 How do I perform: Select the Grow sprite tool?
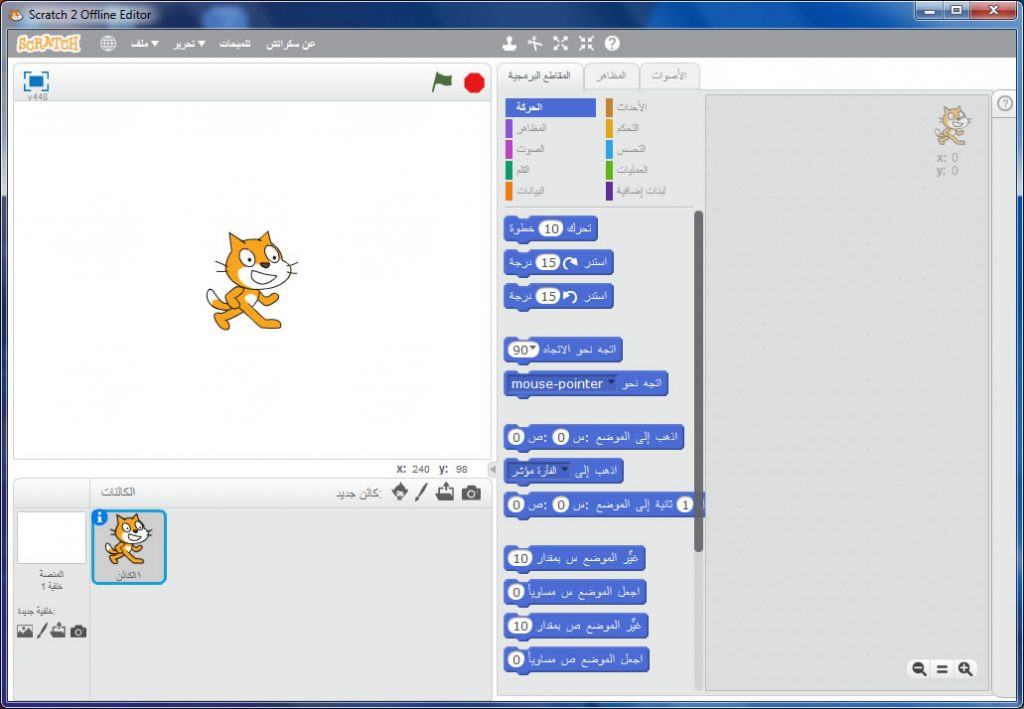click(x=560, y=44)
